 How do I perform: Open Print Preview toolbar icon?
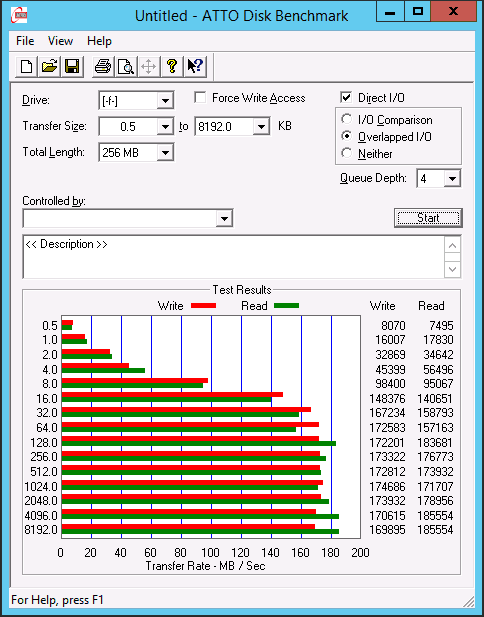(126, 66)
